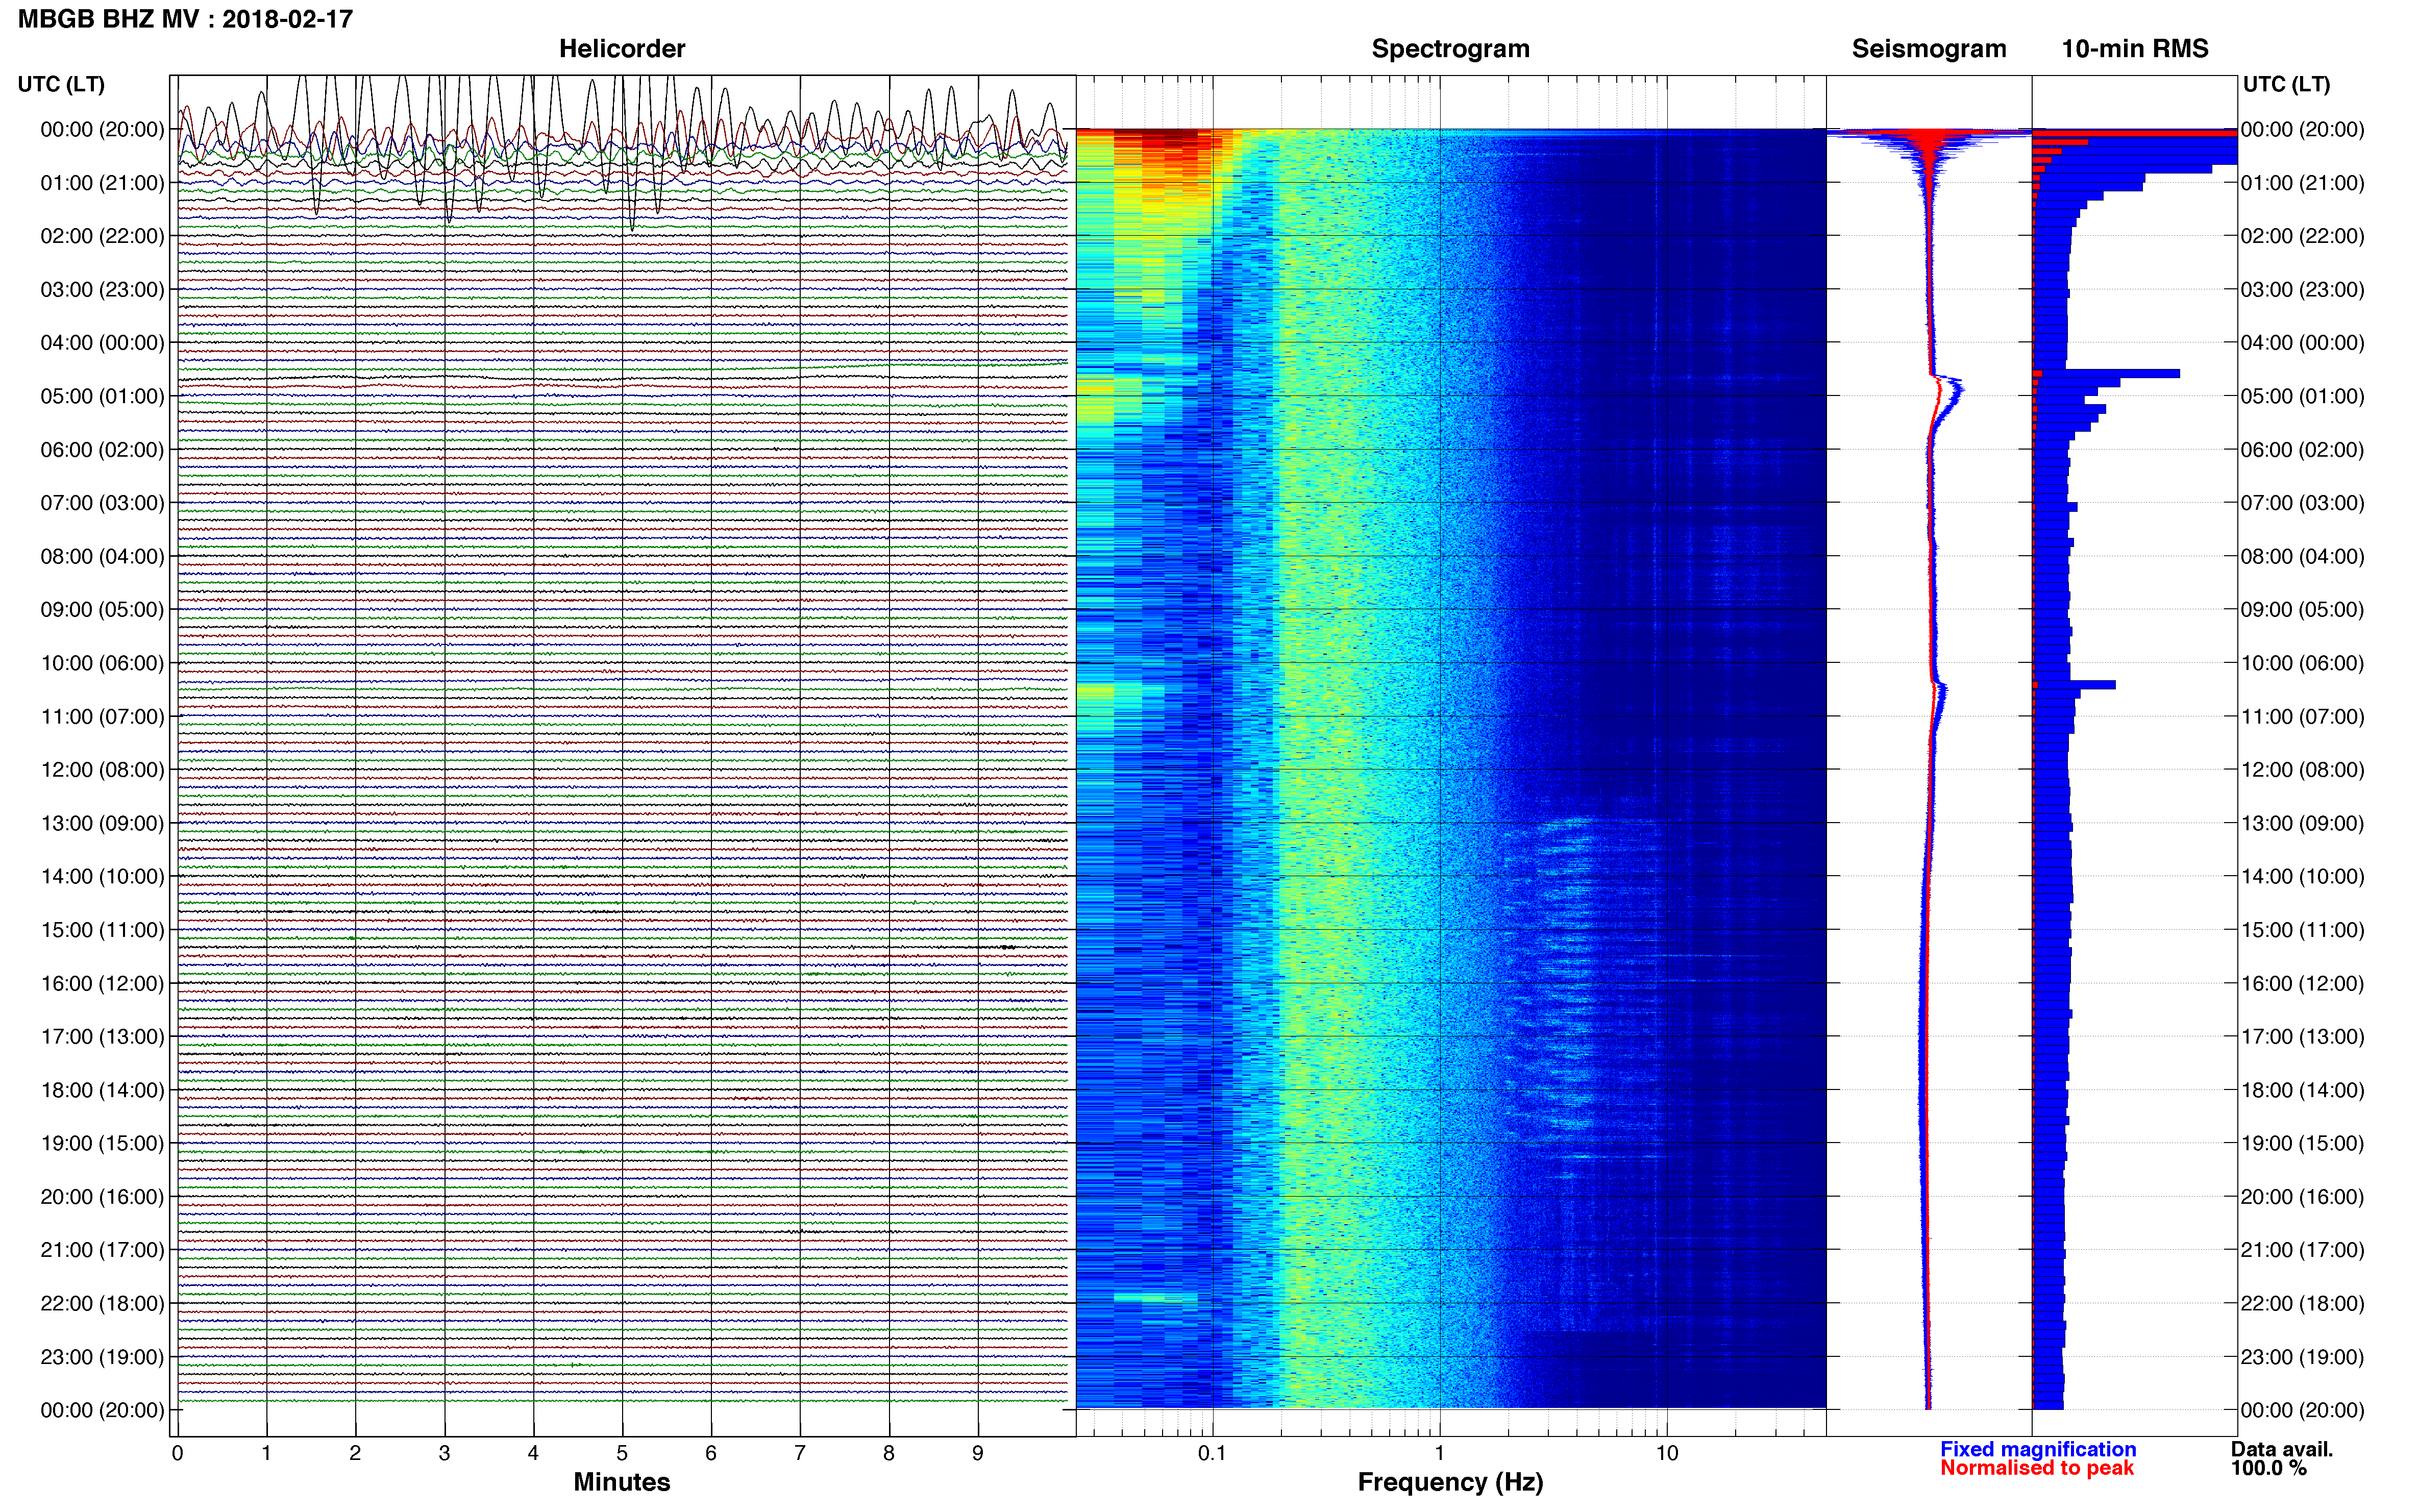This screenshot has height=1512, width=2419.
Task: Click the left-axis 11:00 (07:00) time label
Action: tap(102, 717)
